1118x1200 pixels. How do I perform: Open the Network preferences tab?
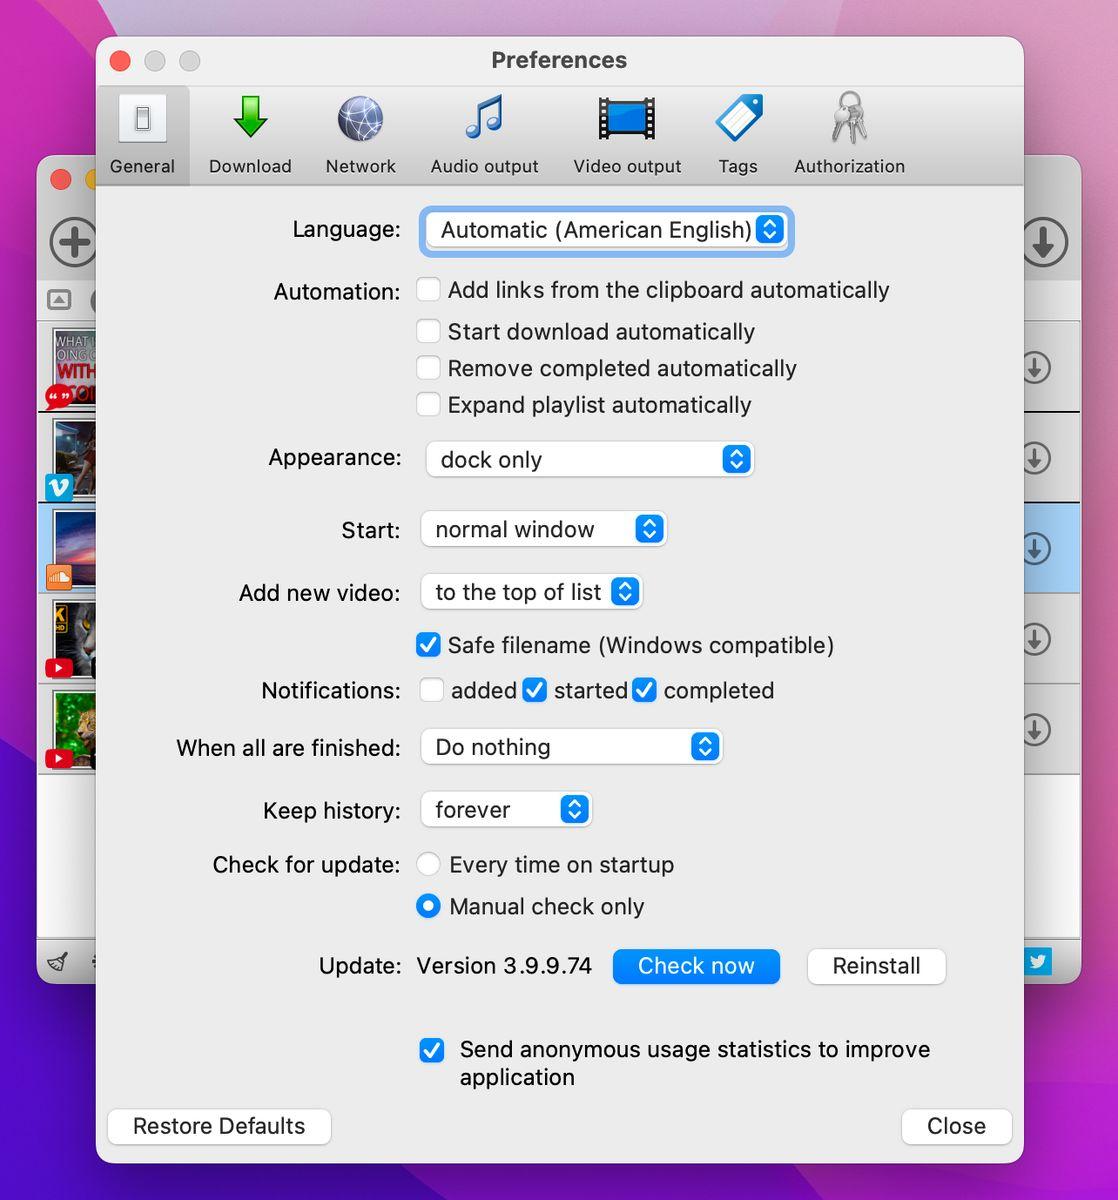360,136
